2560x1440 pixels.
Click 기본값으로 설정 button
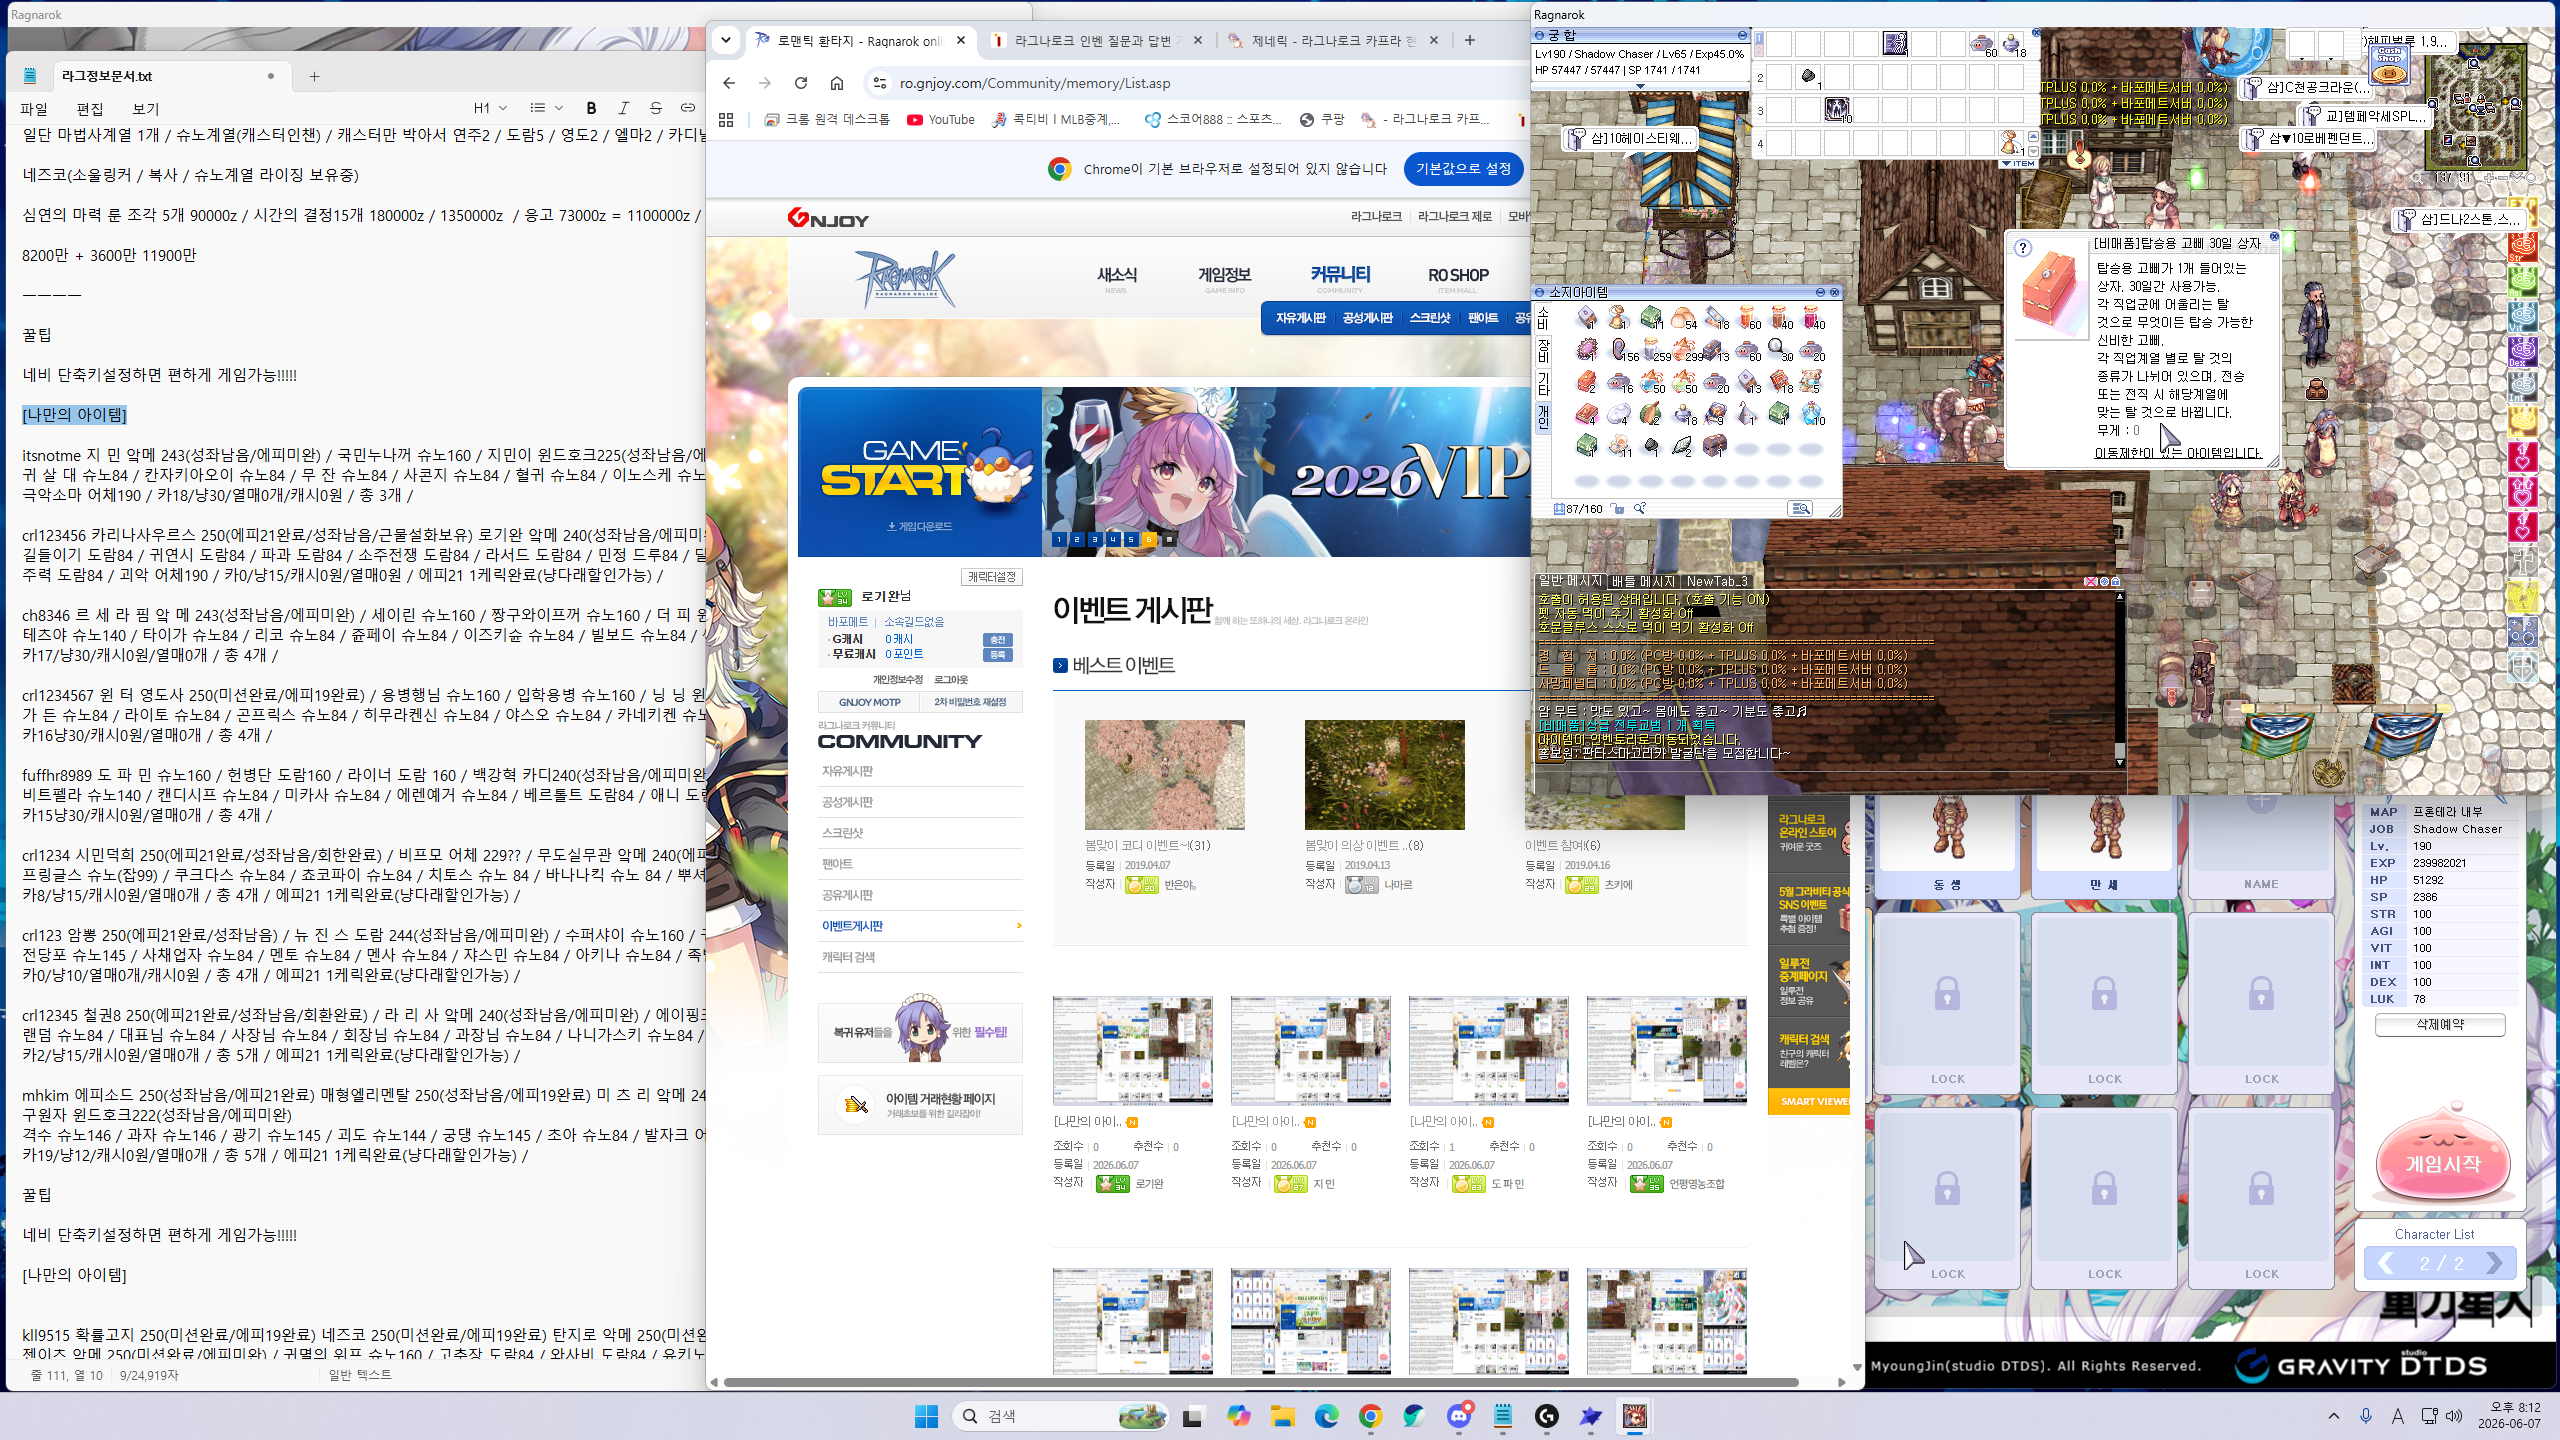pos(1463,169)
